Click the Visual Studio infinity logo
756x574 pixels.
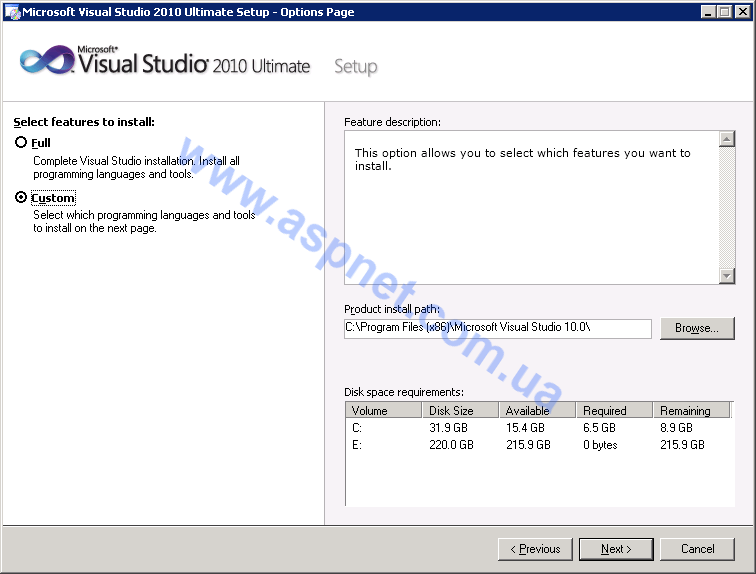(x=47, y=60)
